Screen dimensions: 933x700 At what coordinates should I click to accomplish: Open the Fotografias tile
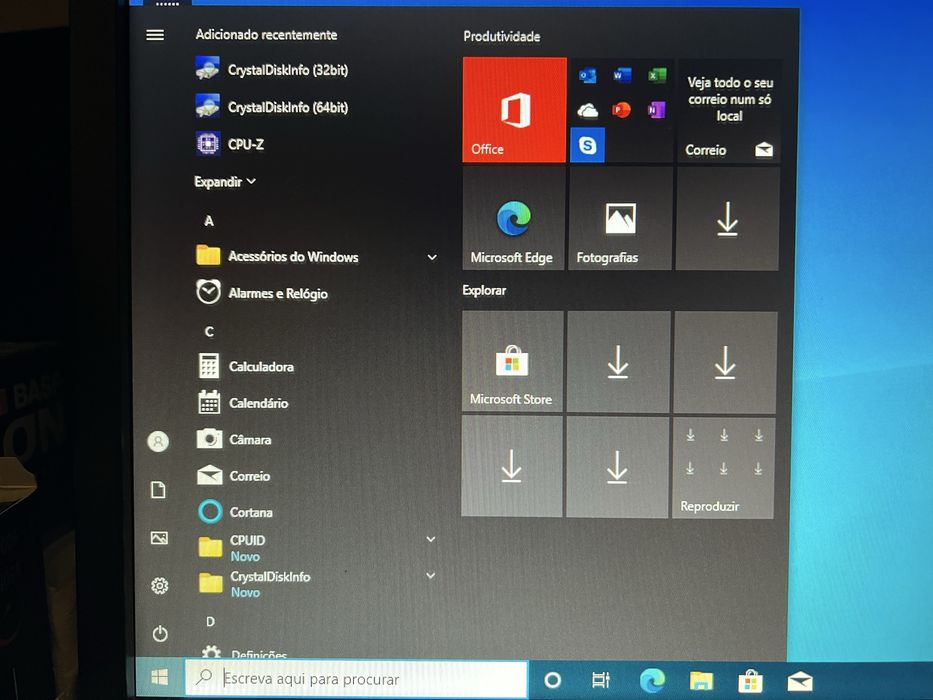(620, 218)
